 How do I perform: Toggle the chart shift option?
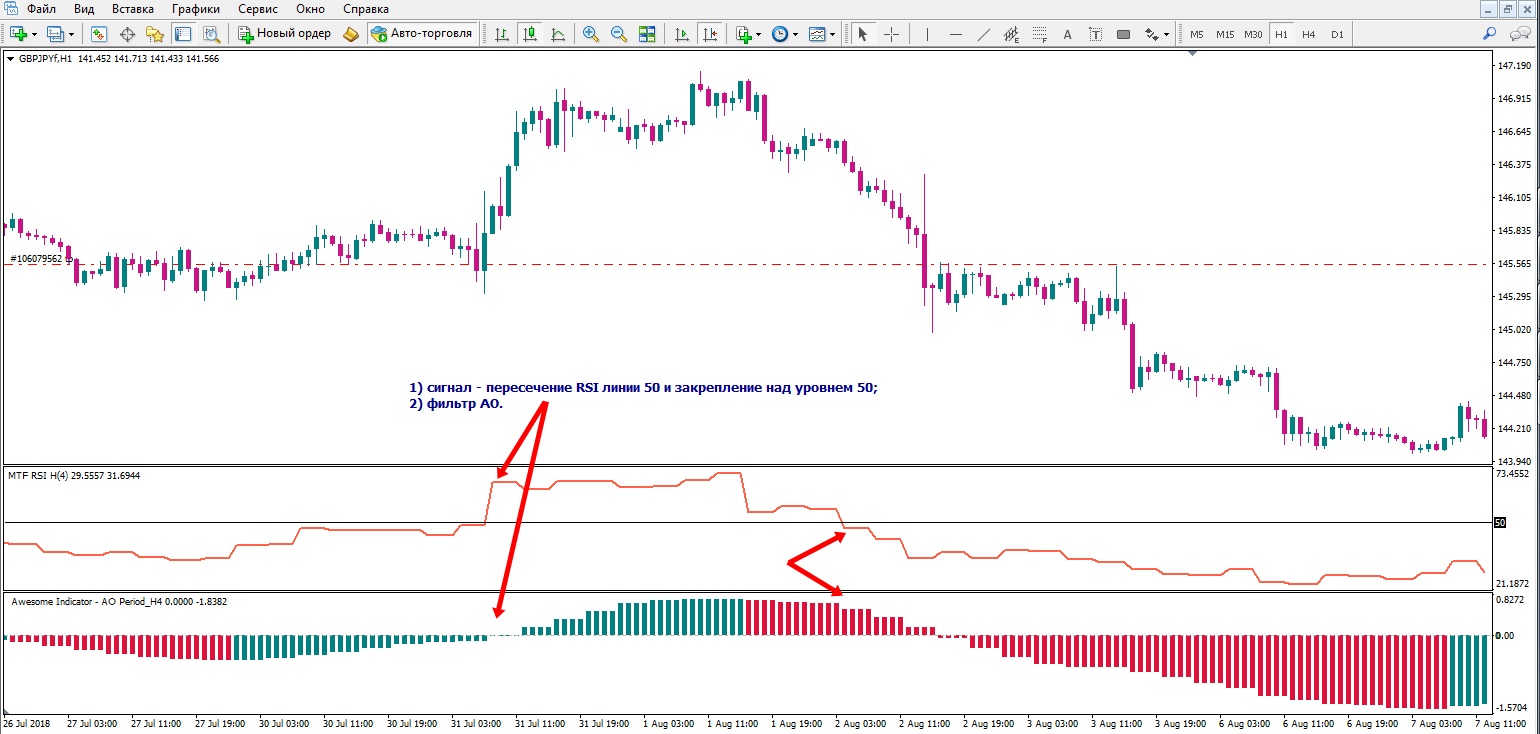click(x=710, y=34)
